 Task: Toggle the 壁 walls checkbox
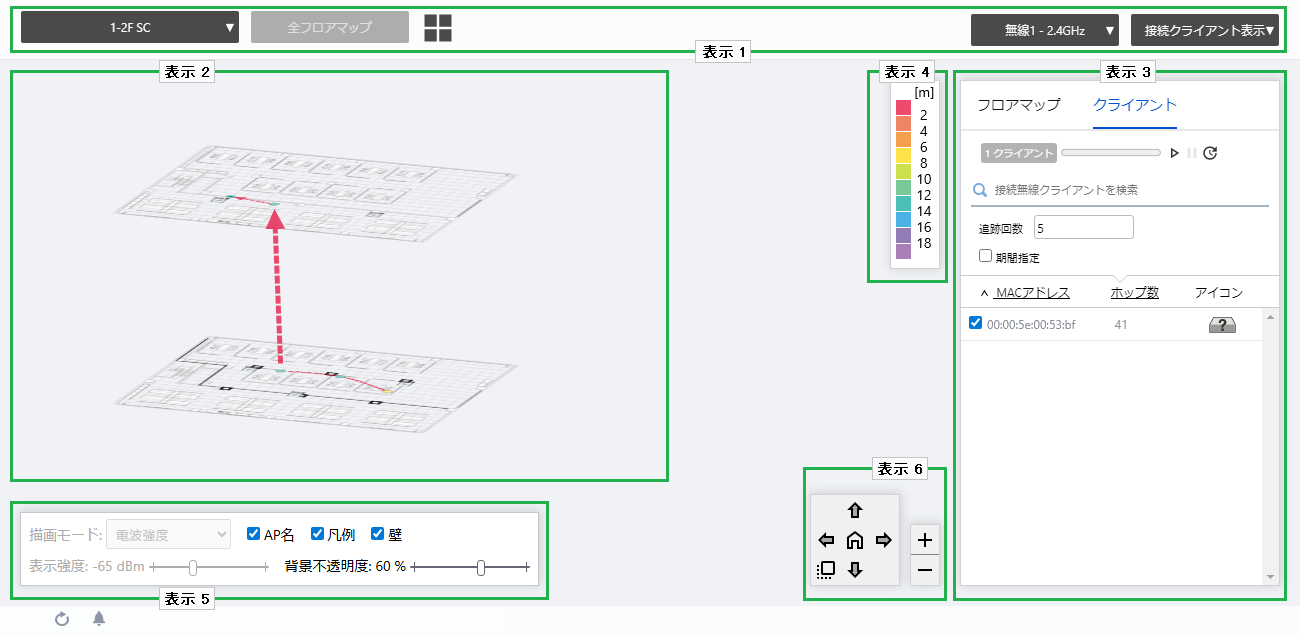(378, 534)
